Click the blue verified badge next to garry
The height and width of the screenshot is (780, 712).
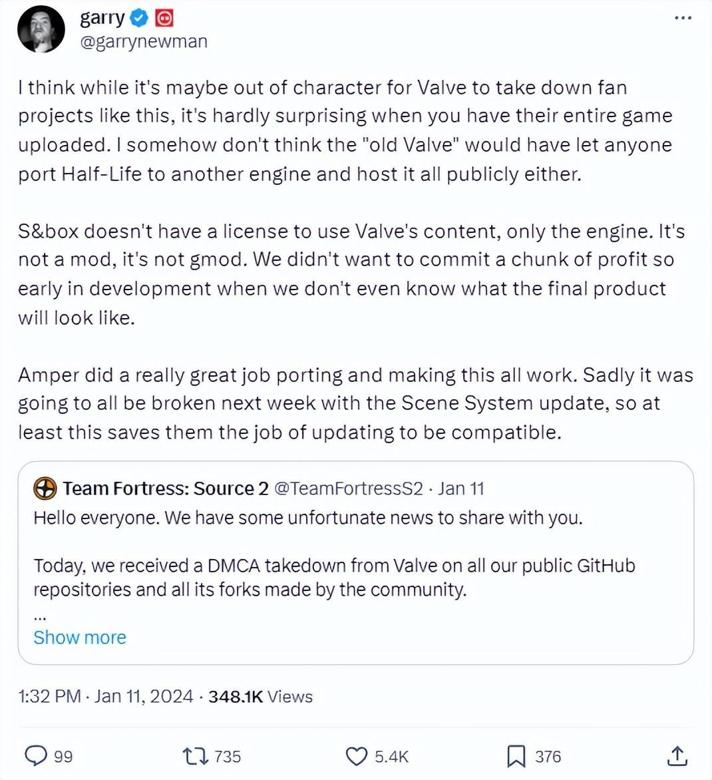point(140,18)
